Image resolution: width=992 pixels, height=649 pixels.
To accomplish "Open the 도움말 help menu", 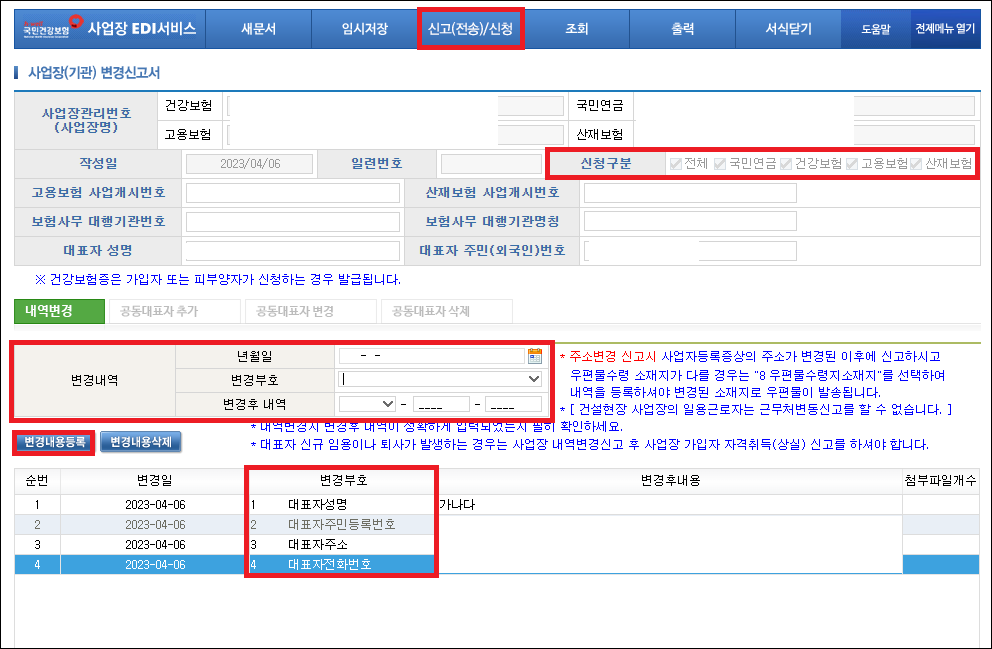I will [878, 29].
